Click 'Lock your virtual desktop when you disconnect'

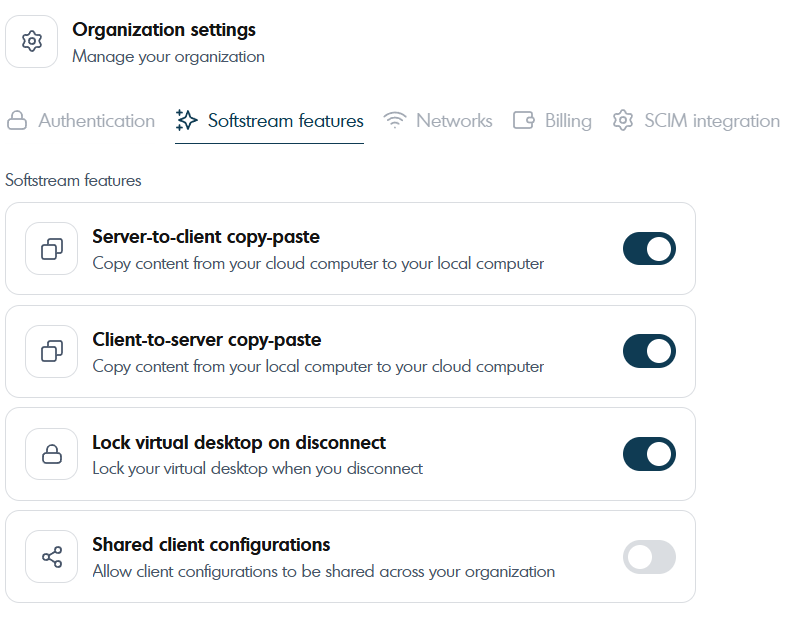257,468
